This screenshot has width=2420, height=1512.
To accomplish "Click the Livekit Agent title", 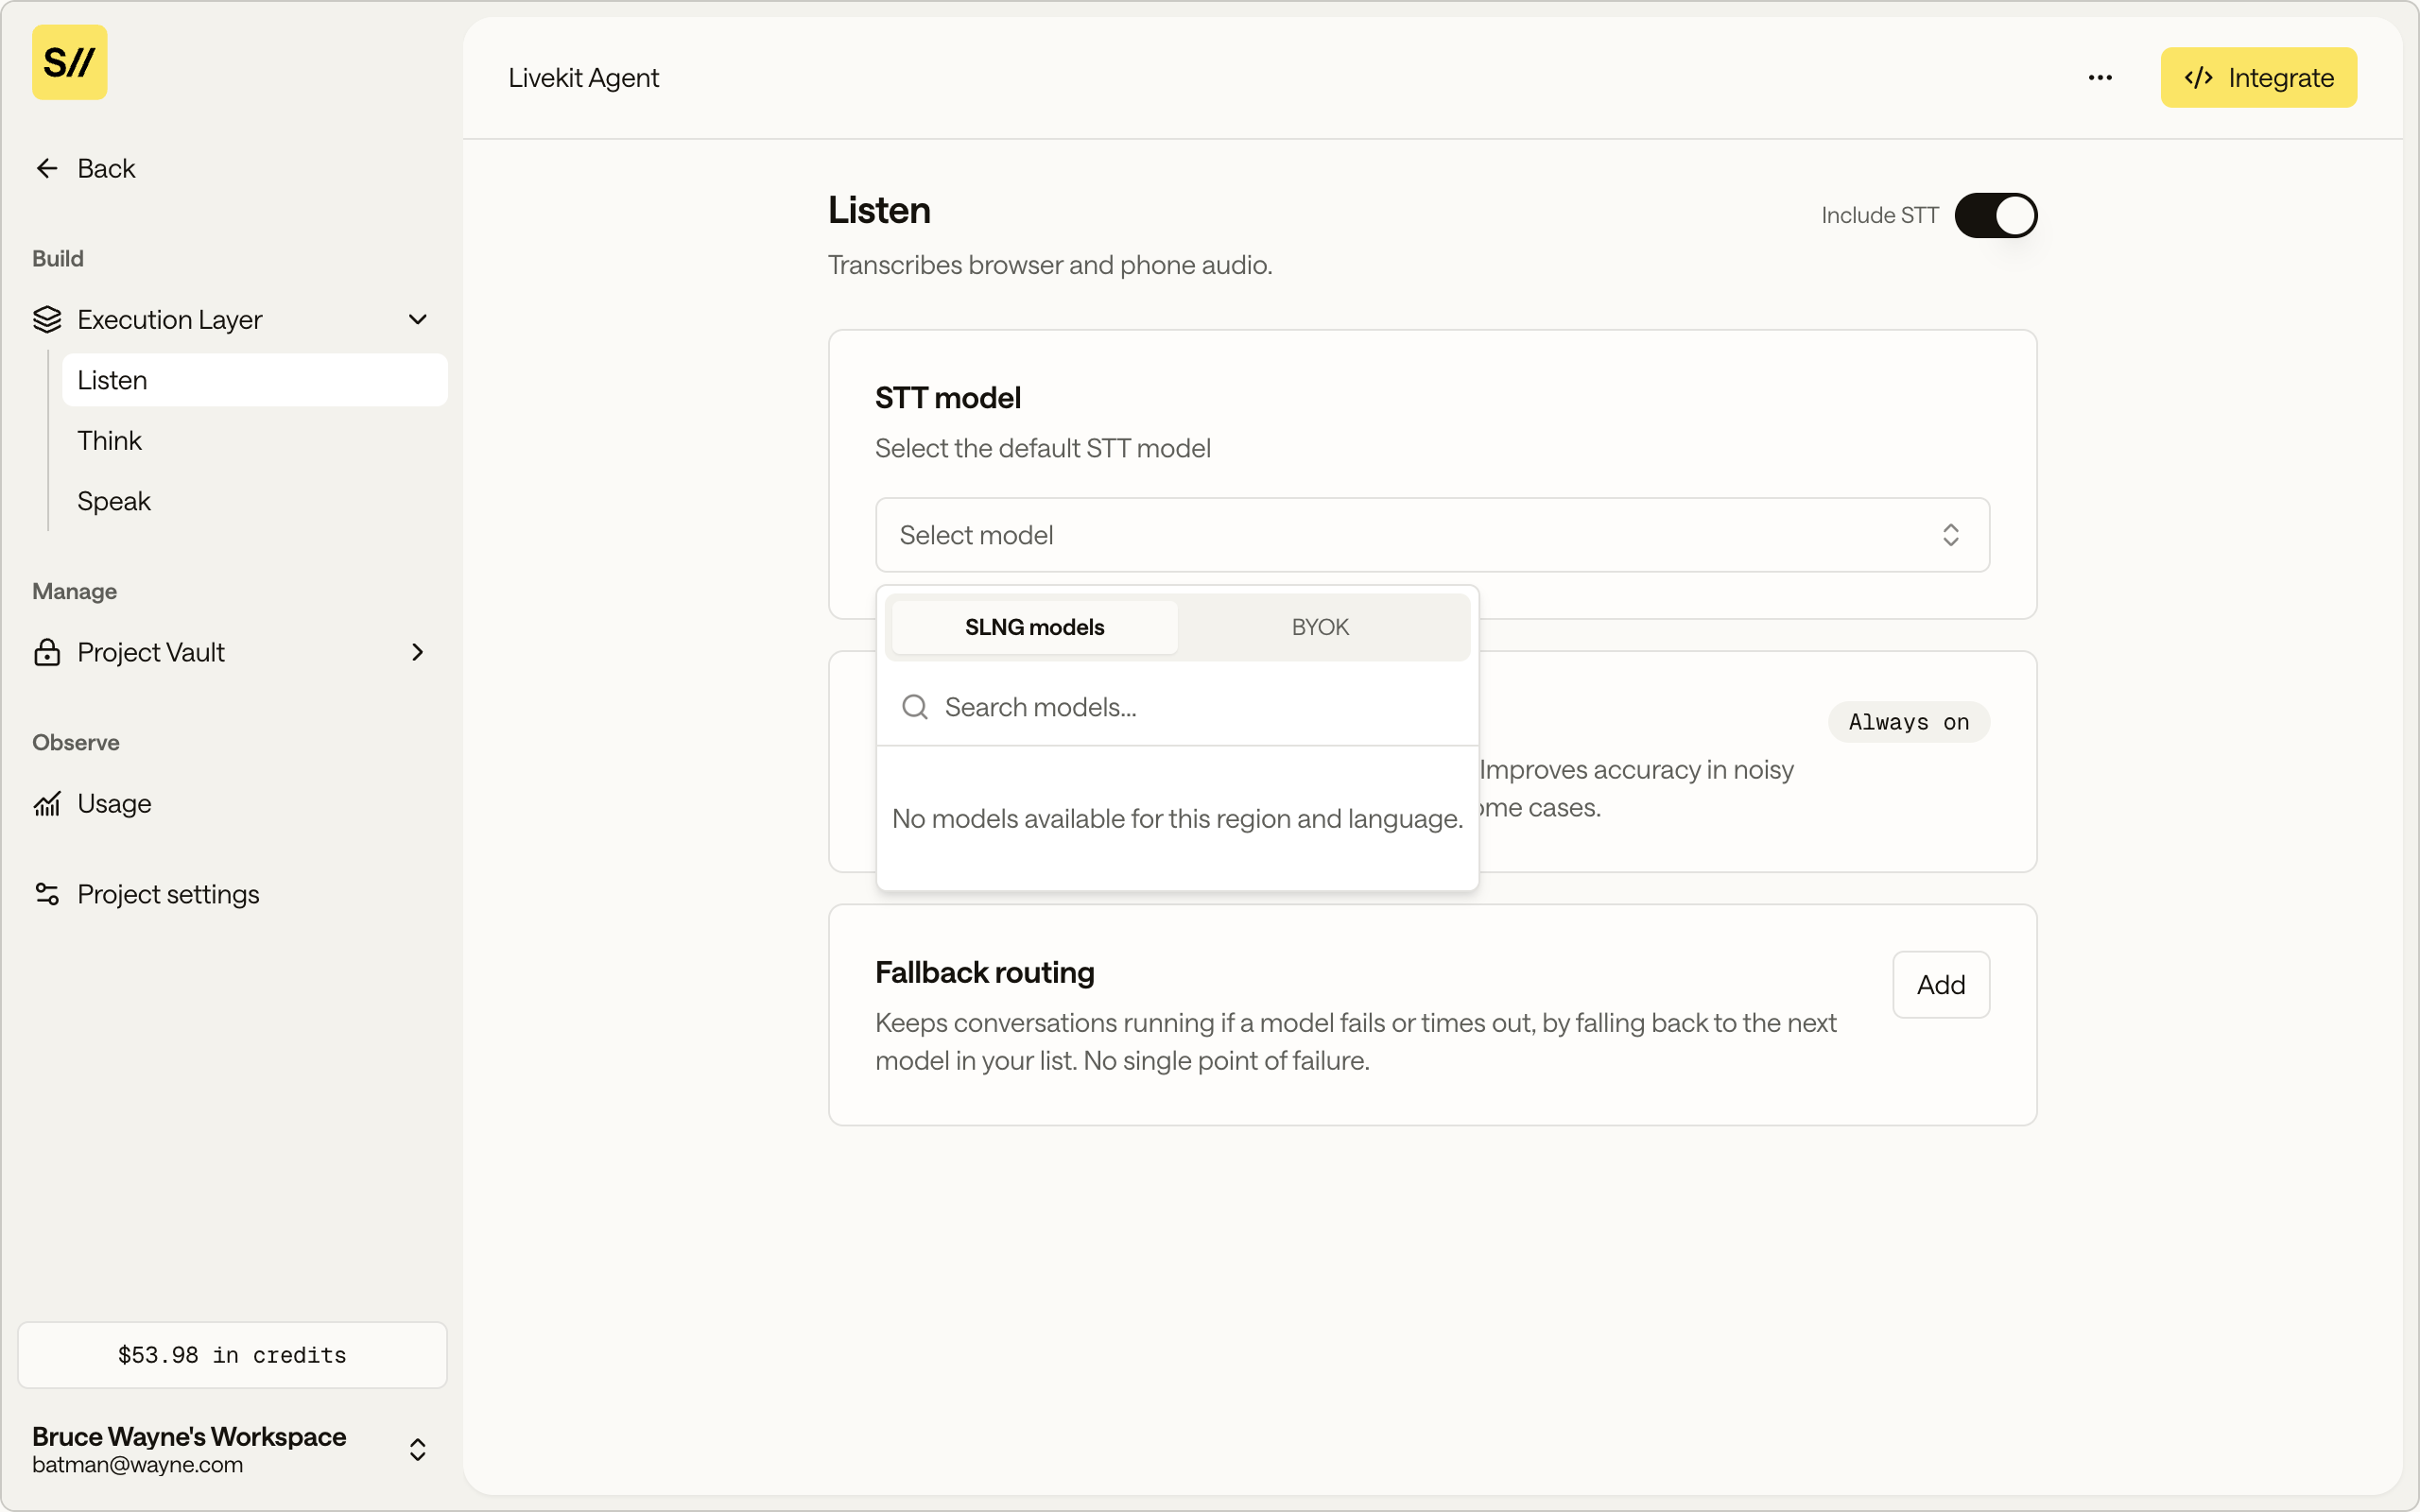I will tap(583, 77).
